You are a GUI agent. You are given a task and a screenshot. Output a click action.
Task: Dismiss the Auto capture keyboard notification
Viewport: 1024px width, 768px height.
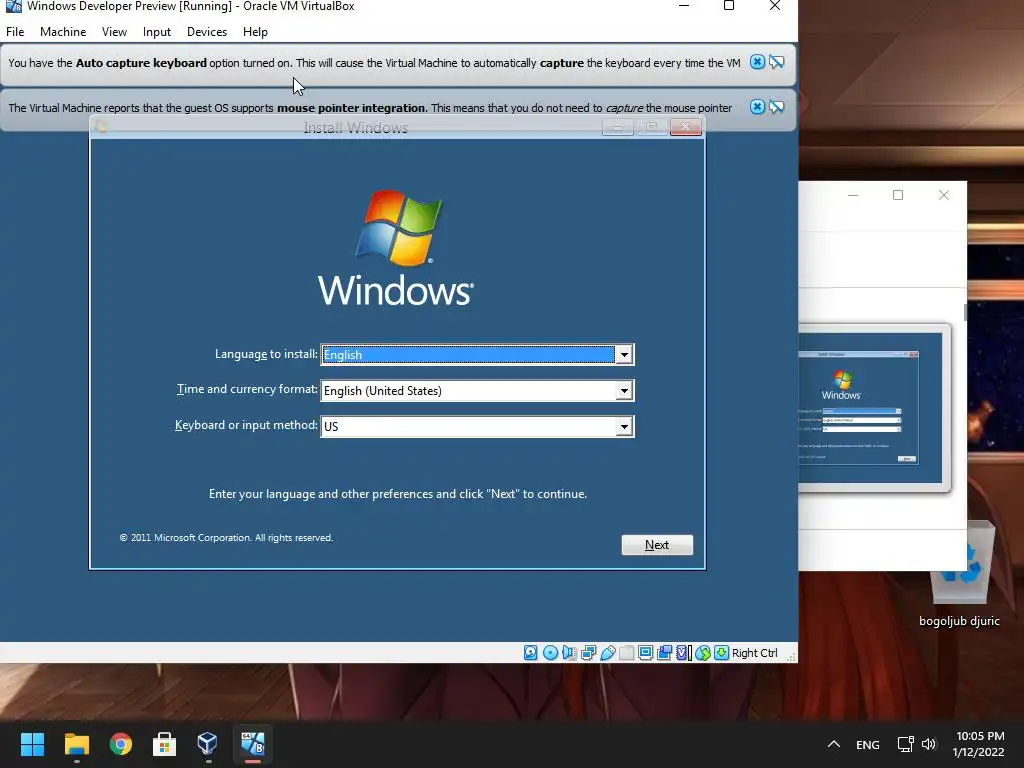[x=757, y=62]
